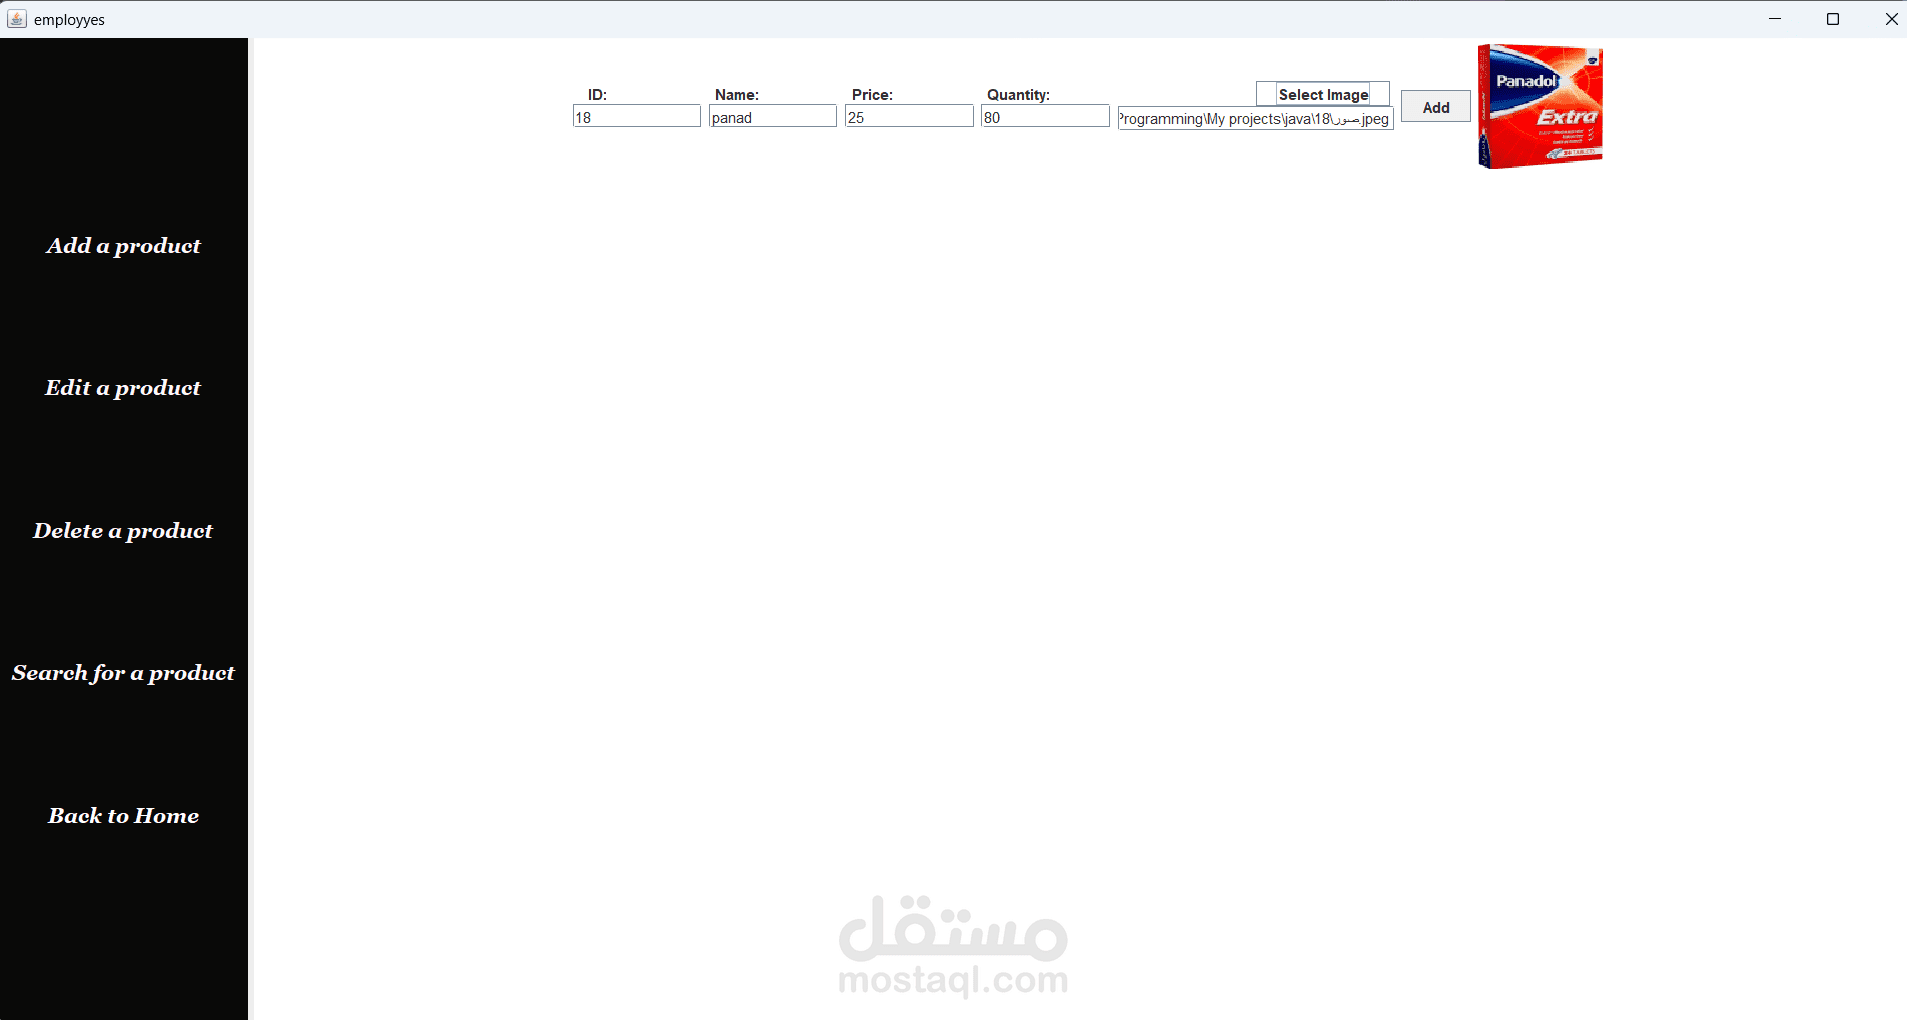Click the Panadol Extra product image preview
This screenshot has width=1907, height=1020.
click(1540, 106)
